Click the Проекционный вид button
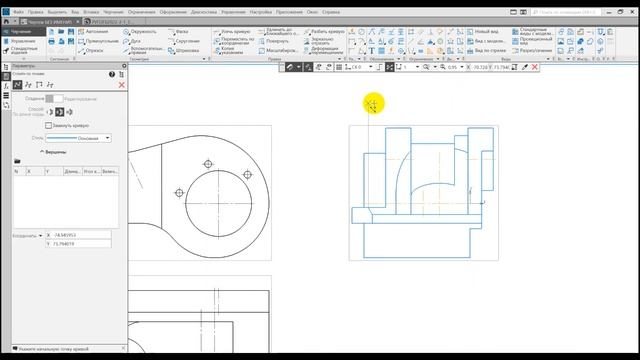This screenshot has width=640, height=360. (532, 41)
